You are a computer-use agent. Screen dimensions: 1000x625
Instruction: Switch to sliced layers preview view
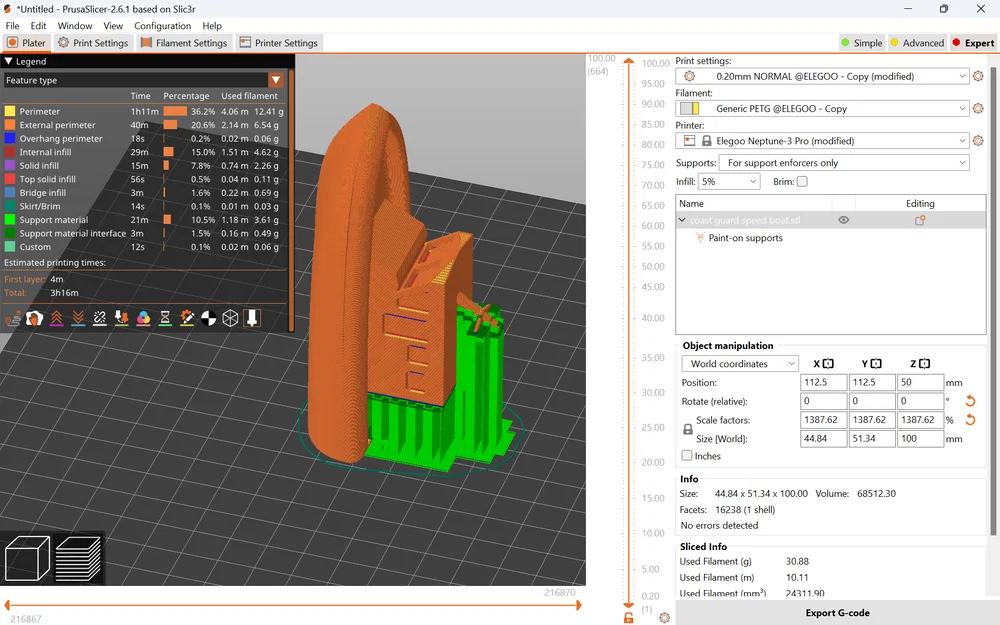[x=78, y=559]
